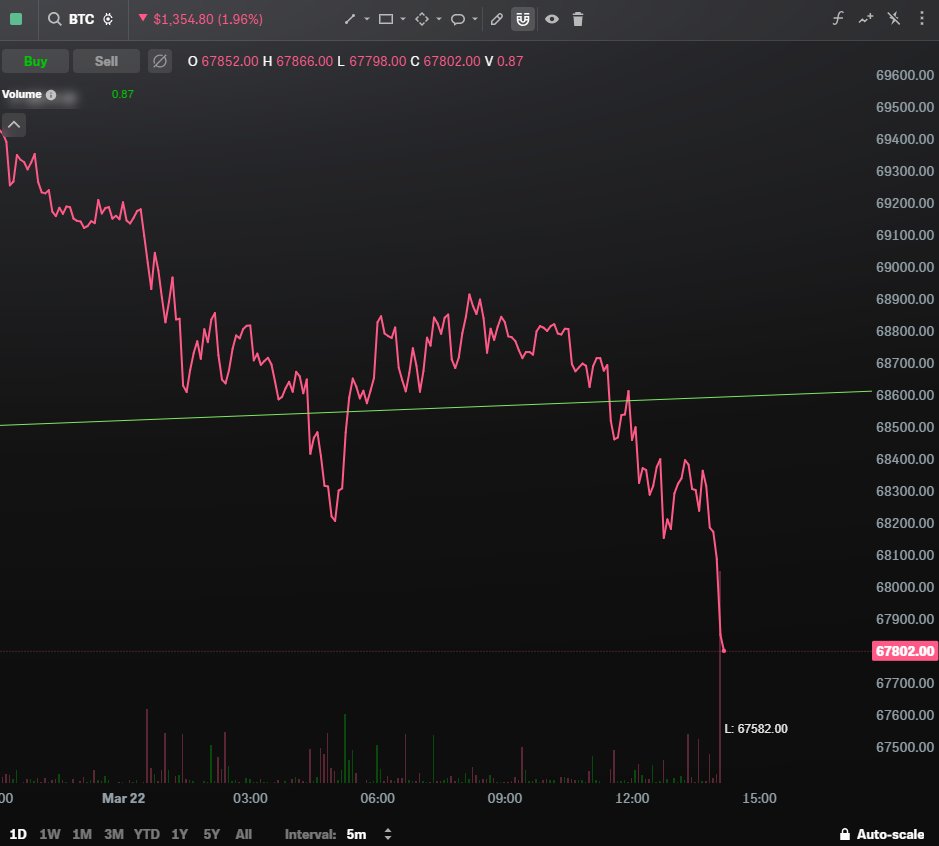939x846 pixels.
Task: Click the 15:00 time axis label
Action: point(759,798)
